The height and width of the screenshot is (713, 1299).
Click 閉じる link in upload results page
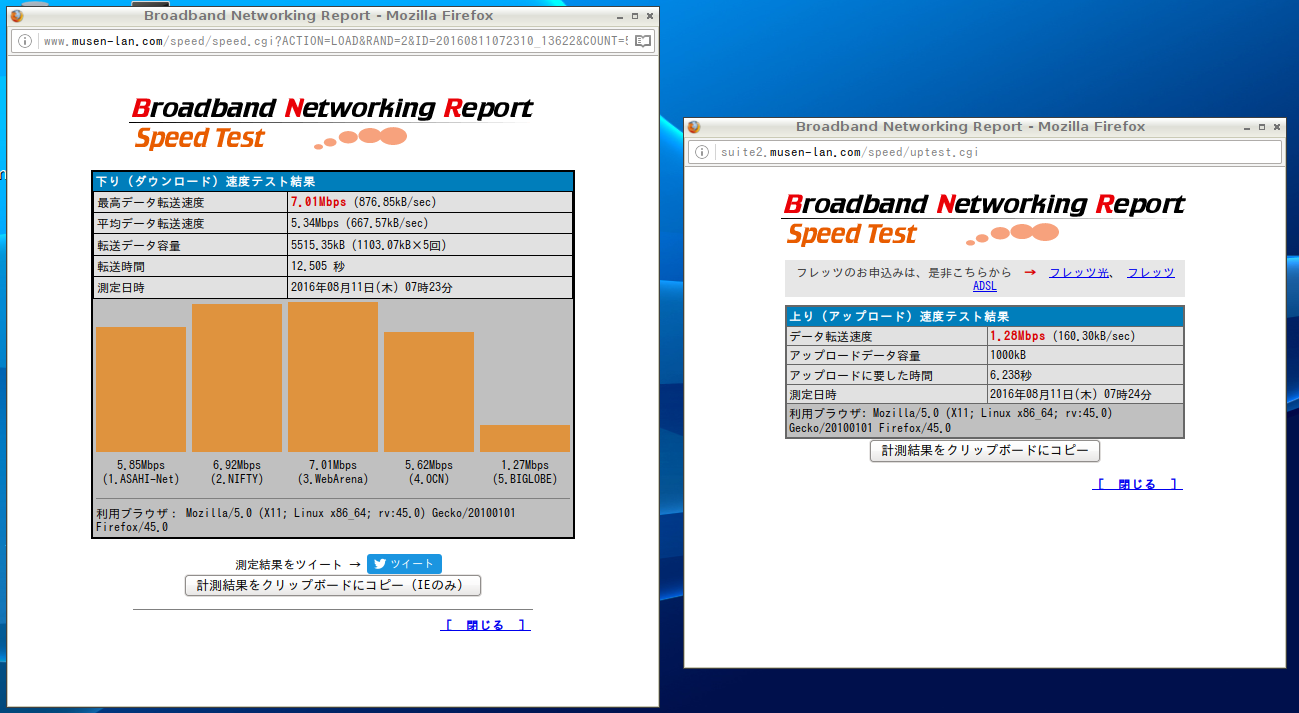tap(1137, 484)
